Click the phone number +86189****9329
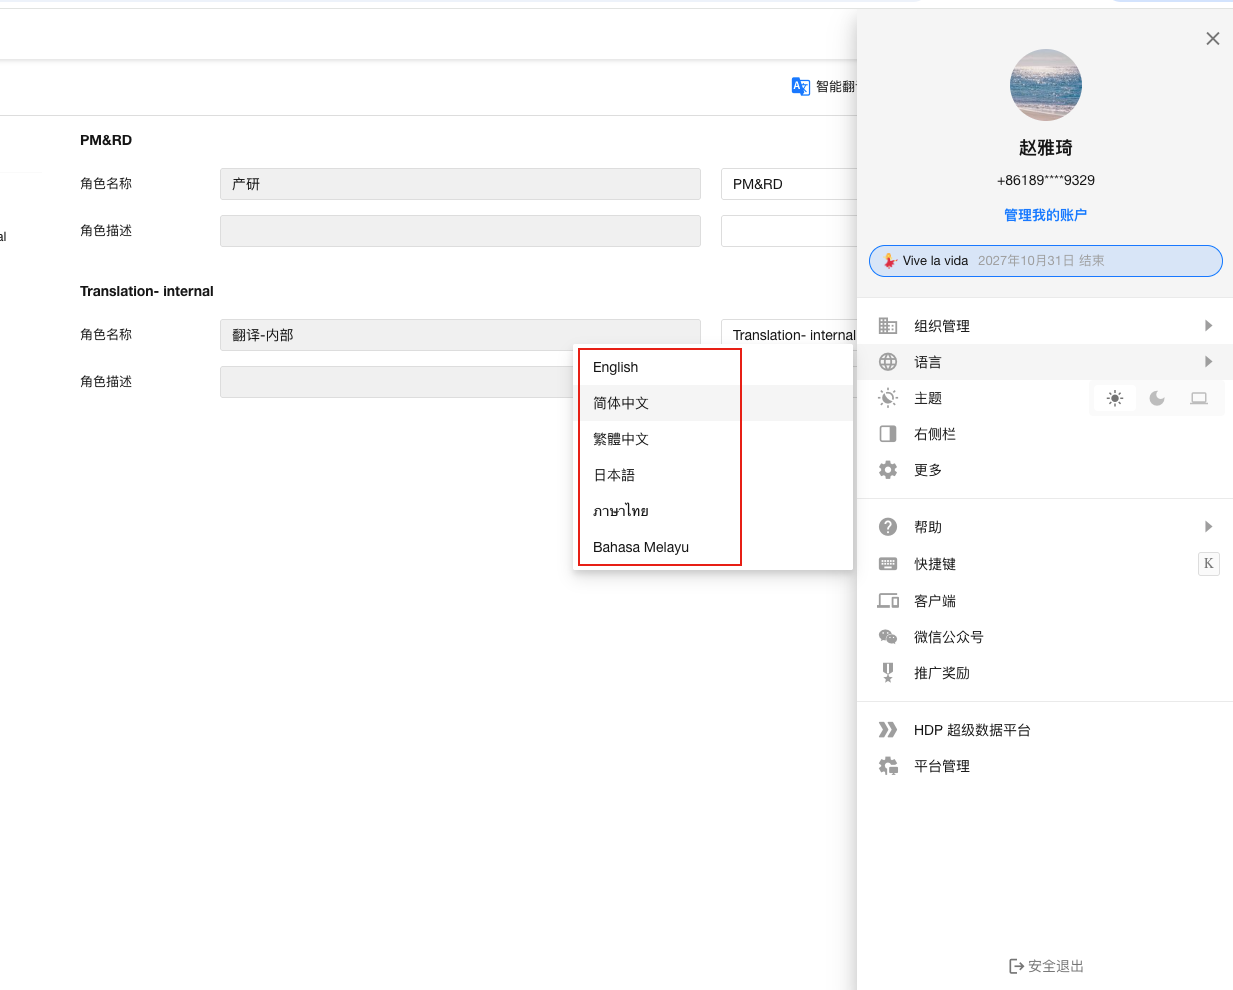The width and height of the screenshot is (1233, 990). tap(1045, 180)
